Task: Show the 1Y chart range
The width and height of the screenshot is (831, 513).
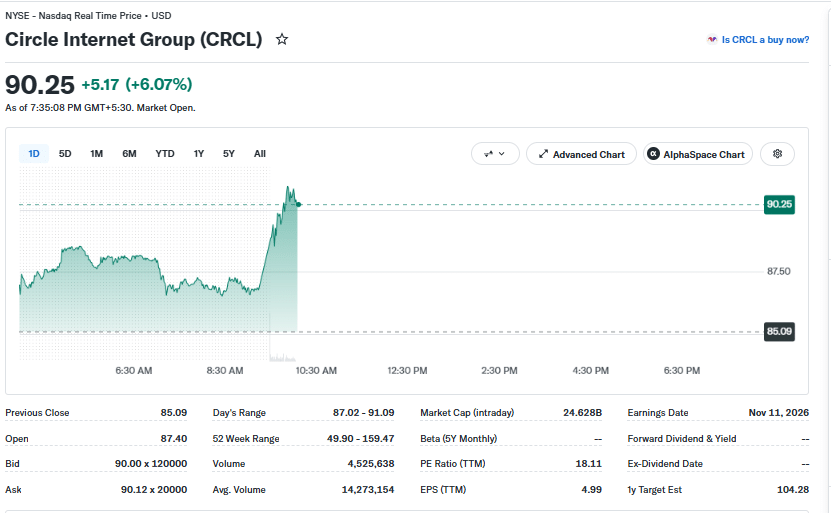Action: point(199,154)
